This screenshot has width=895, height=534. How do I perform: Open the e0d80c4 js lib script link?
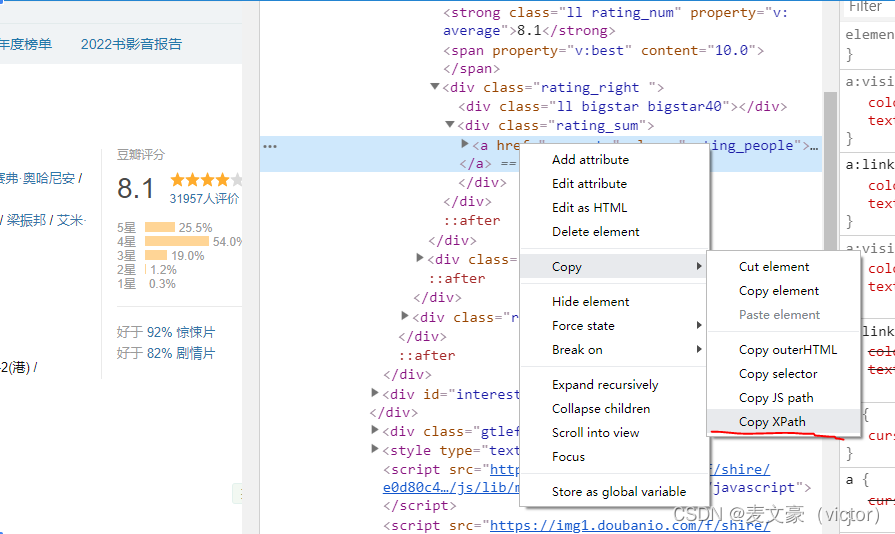click(451, 488)
